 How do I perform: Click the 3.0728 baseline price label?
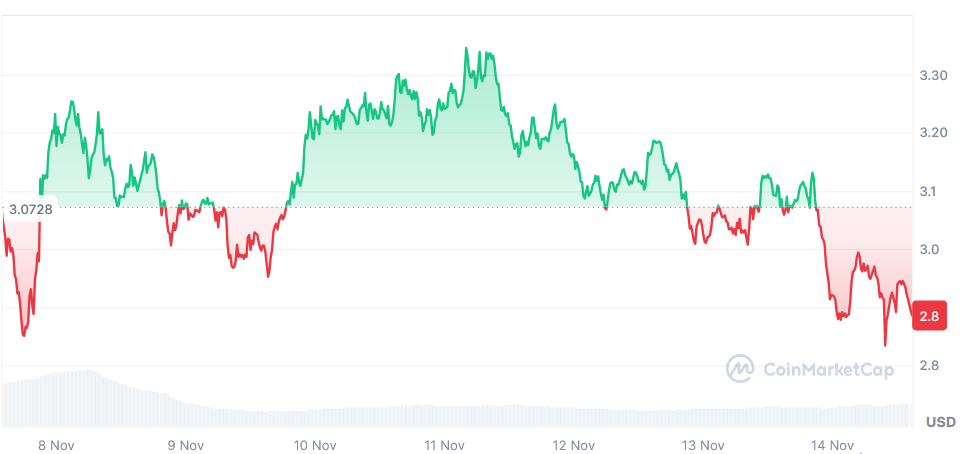(30, 210)
